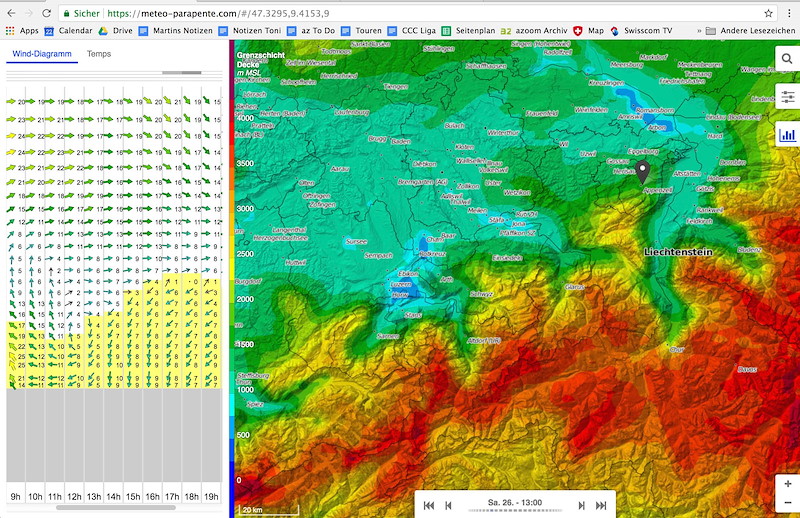Select the 19h column in wind diagram
The width and height of the screenshot is (800, 518).
pos(211,496)
